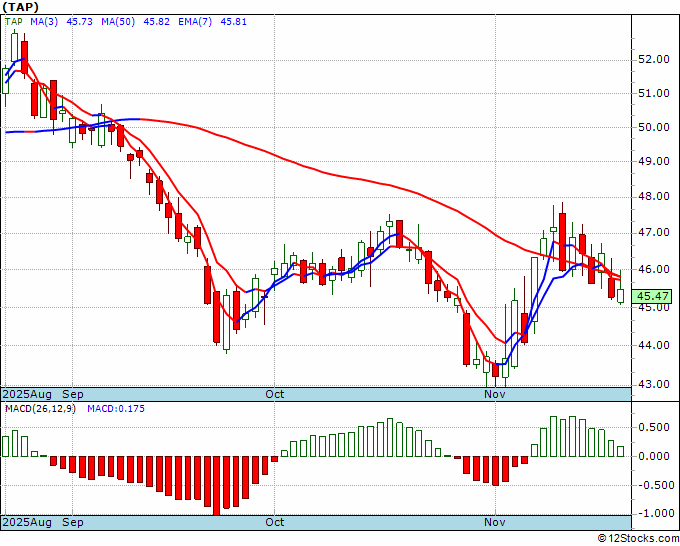
Task: Click the final green MACD histogram bar
Action: click(x=621, y=451)
